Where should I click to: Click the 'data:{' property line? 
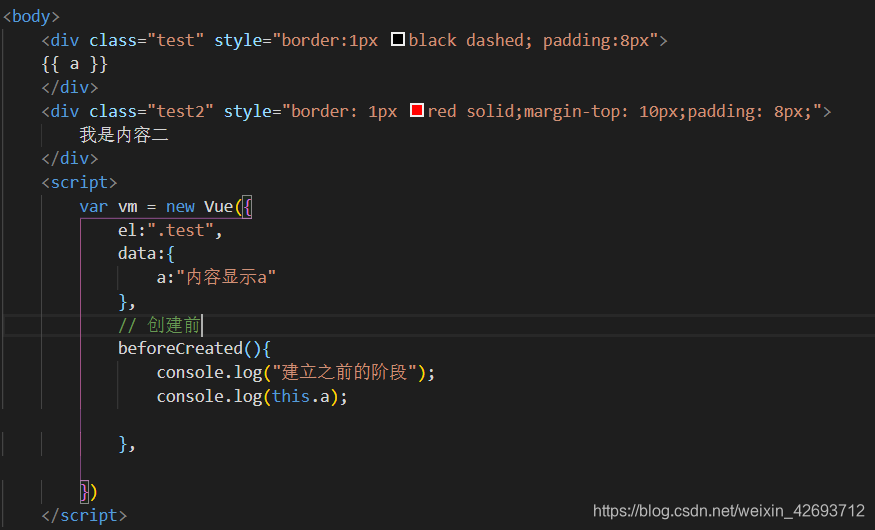pyautogui.click(x=146, y=254)
